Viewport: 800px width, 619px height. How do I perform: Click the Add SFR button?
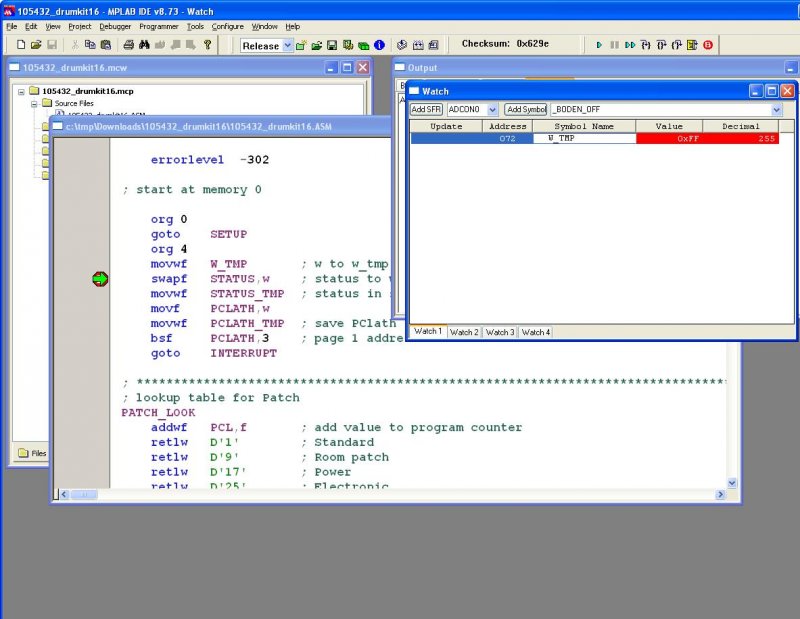(x=426, y=109)
